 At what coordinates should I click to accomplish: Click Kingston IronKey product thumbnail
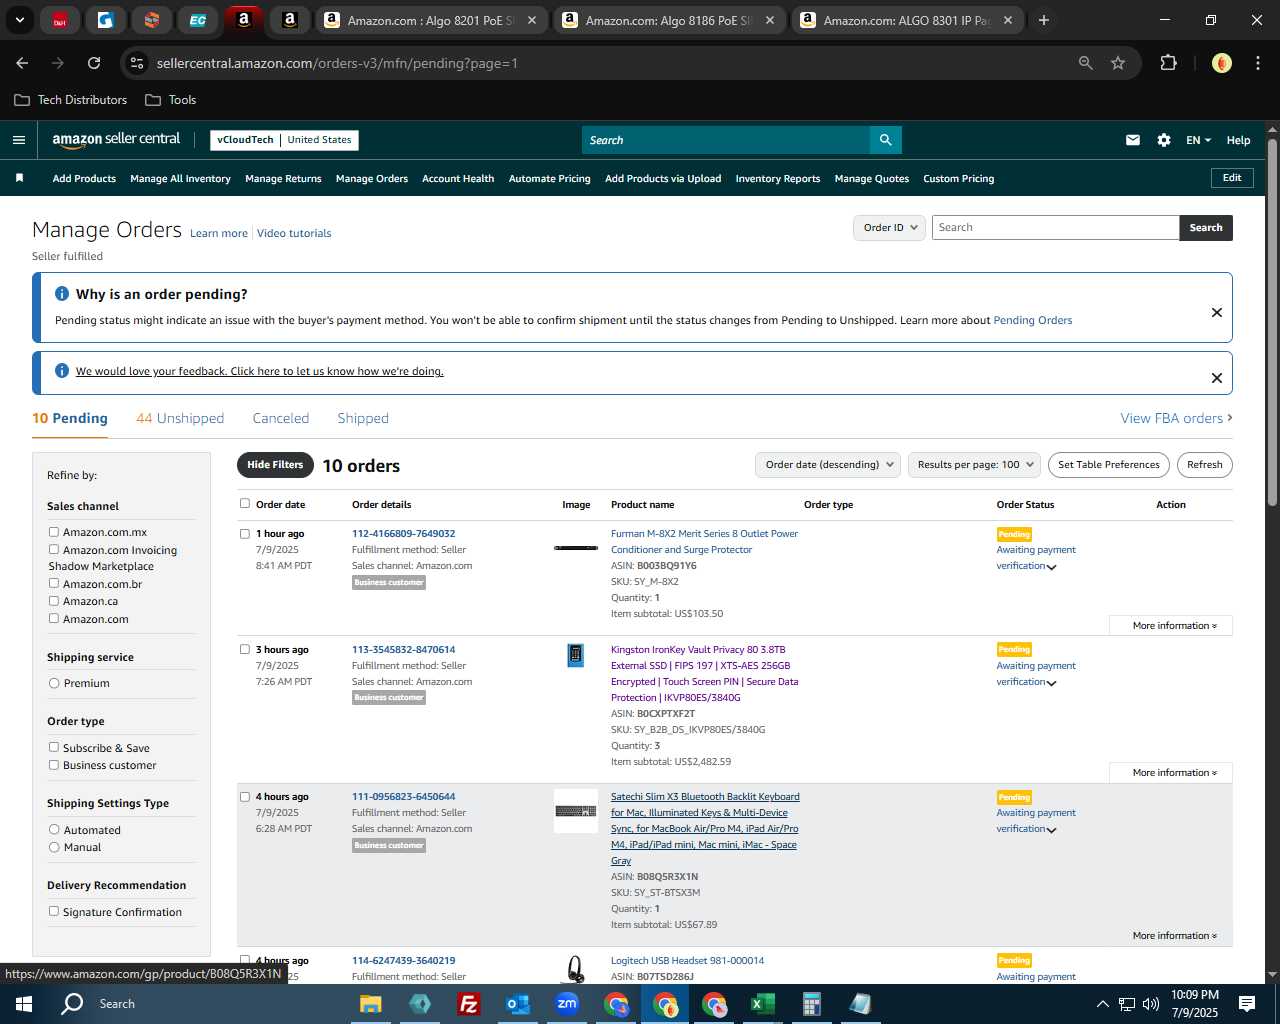pyautogui.click(x=576, y=655)
